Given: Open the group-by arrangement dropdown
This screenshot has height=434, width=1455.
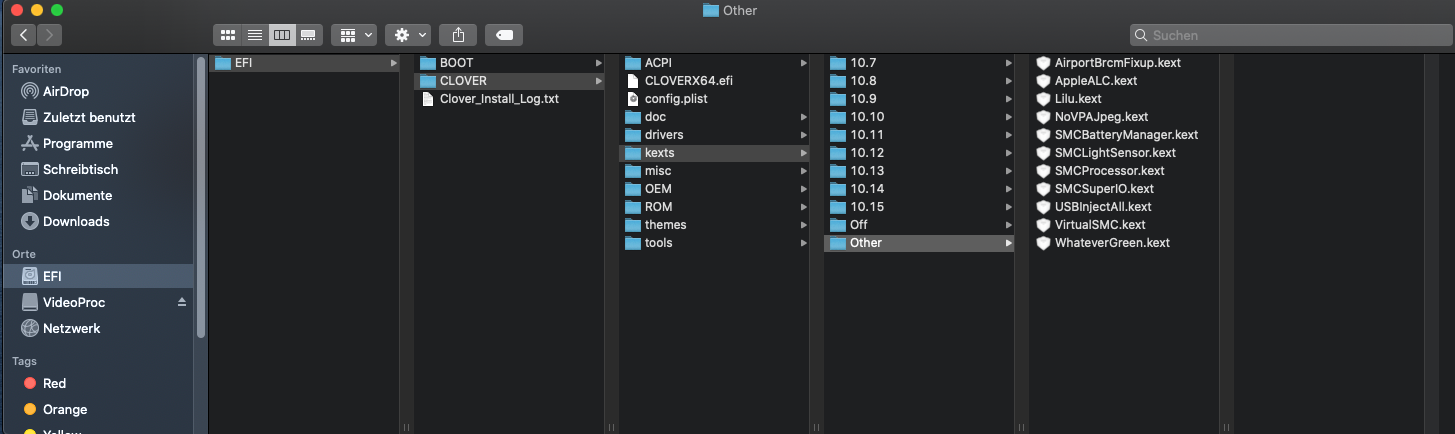Looking at the screenshot, I should 354,35.
